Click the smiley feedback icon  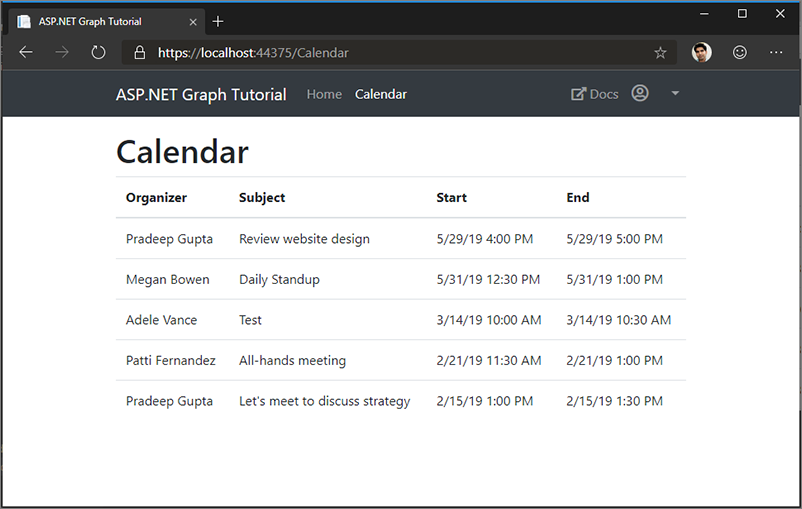point(740,52)
